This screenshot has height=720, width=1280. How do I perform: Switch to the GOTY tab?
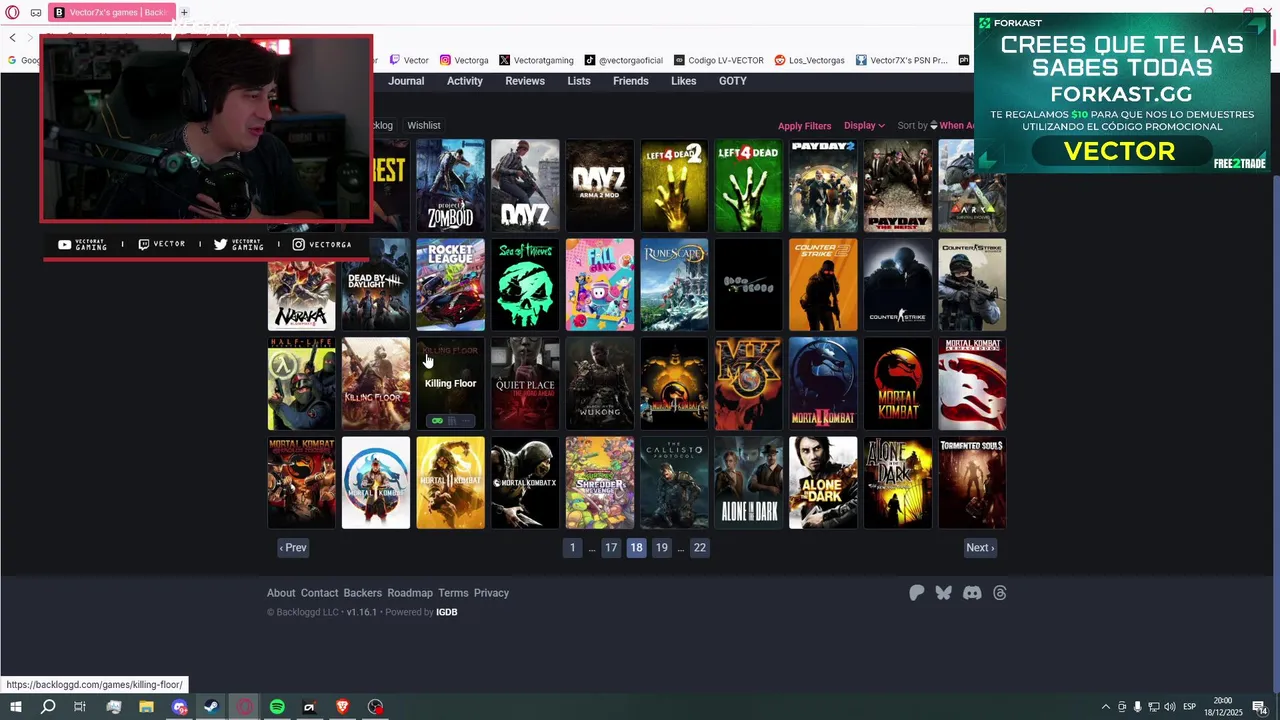pyautogui.click(x=733, y=81)
